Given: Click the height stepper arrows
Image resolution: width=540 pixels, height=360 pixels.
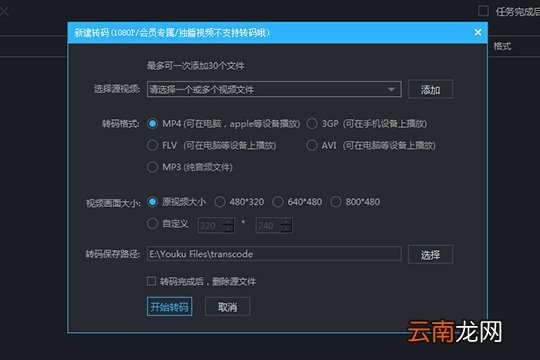Looking at the screenshot, I should [287, 226].
